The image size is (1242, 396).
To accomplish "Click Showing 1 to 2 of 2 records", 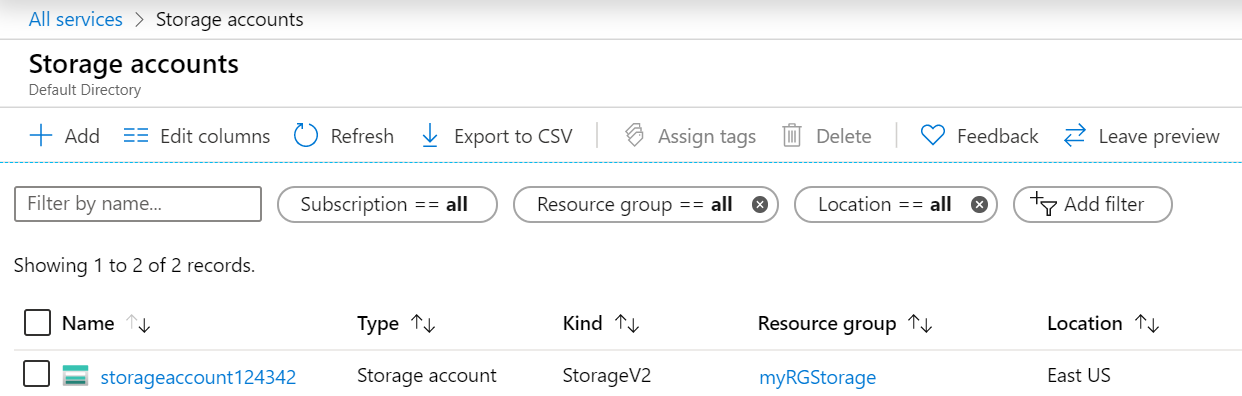I will [x=135, y=266].
